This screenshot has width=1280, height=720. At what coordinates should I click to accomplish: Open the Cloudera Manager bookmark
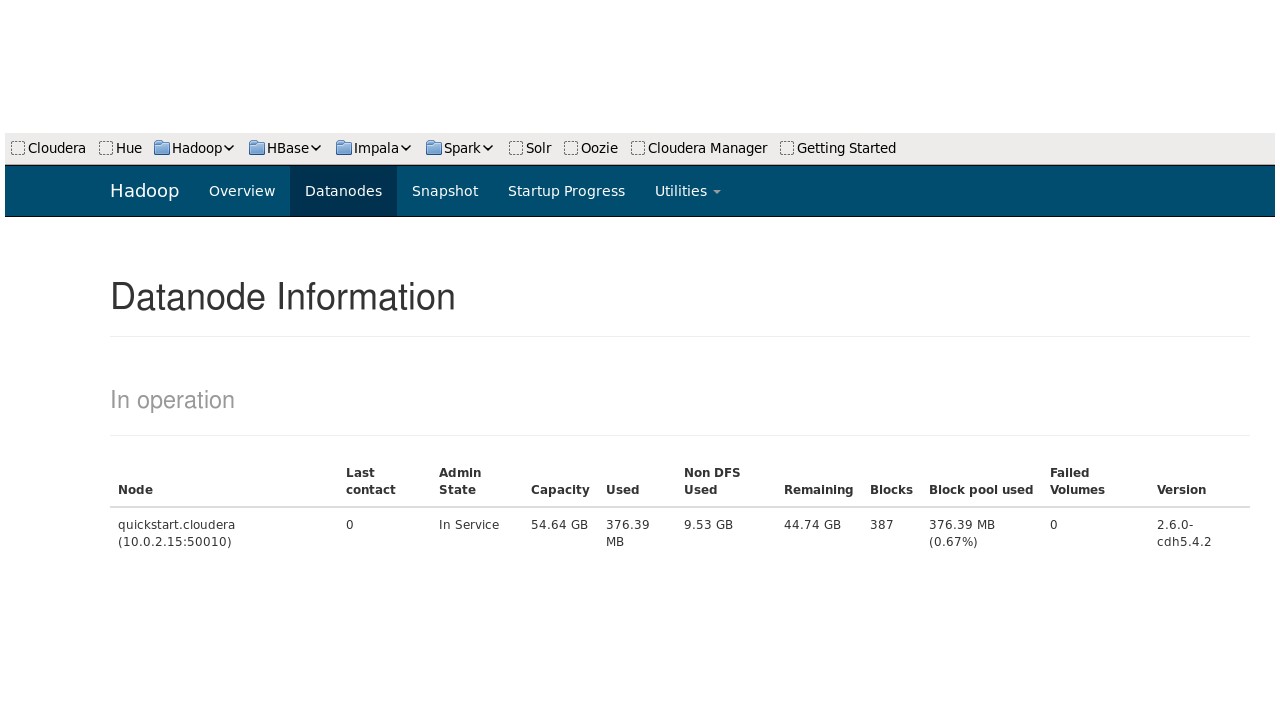(x=707, y=148)
